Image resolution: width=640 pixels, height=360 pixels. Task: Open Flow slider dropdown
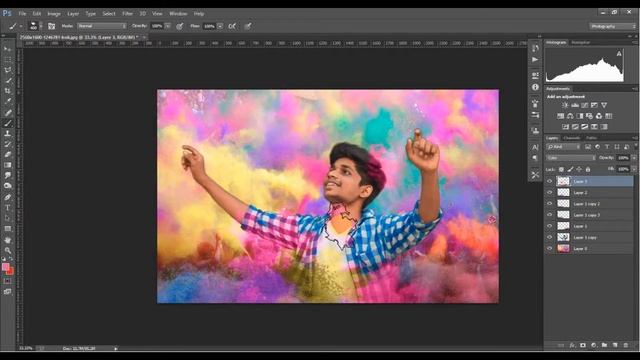pyautogui.click(x=220, y=26)
